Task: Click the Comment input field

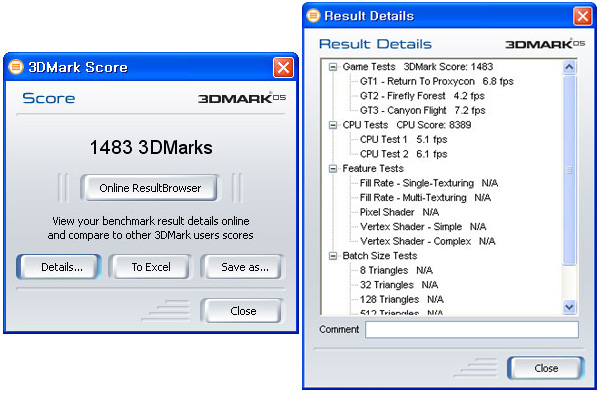Action: click(471, 330)
